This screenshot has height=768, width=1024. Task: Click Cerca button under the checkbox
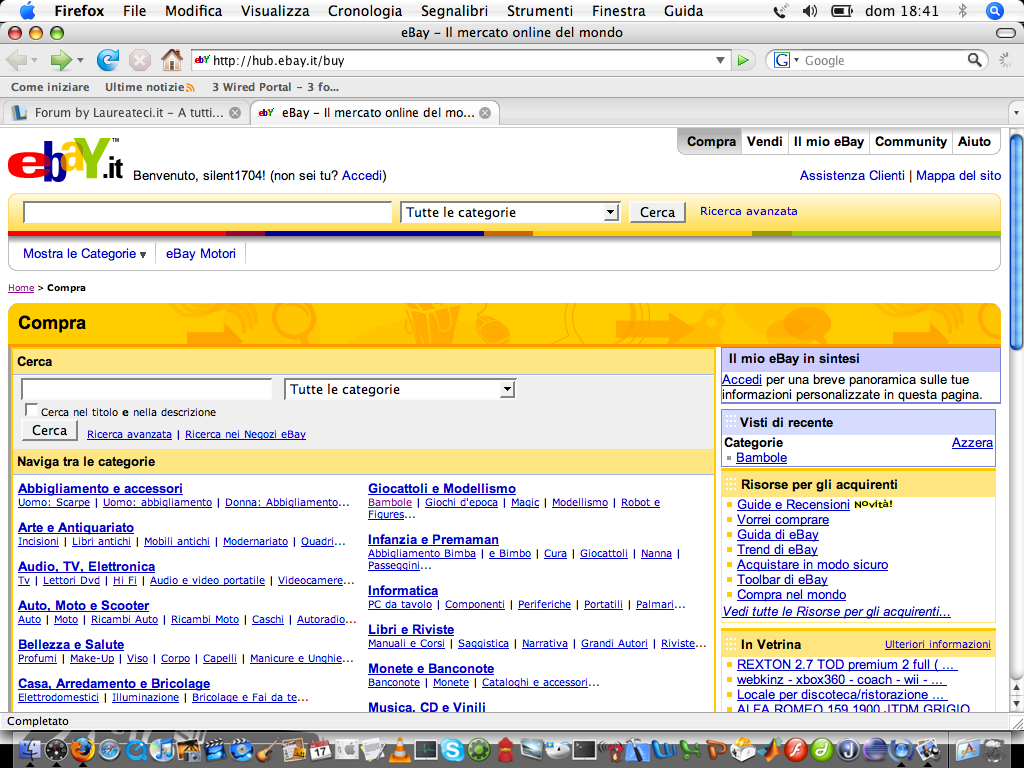pos(50,430)
